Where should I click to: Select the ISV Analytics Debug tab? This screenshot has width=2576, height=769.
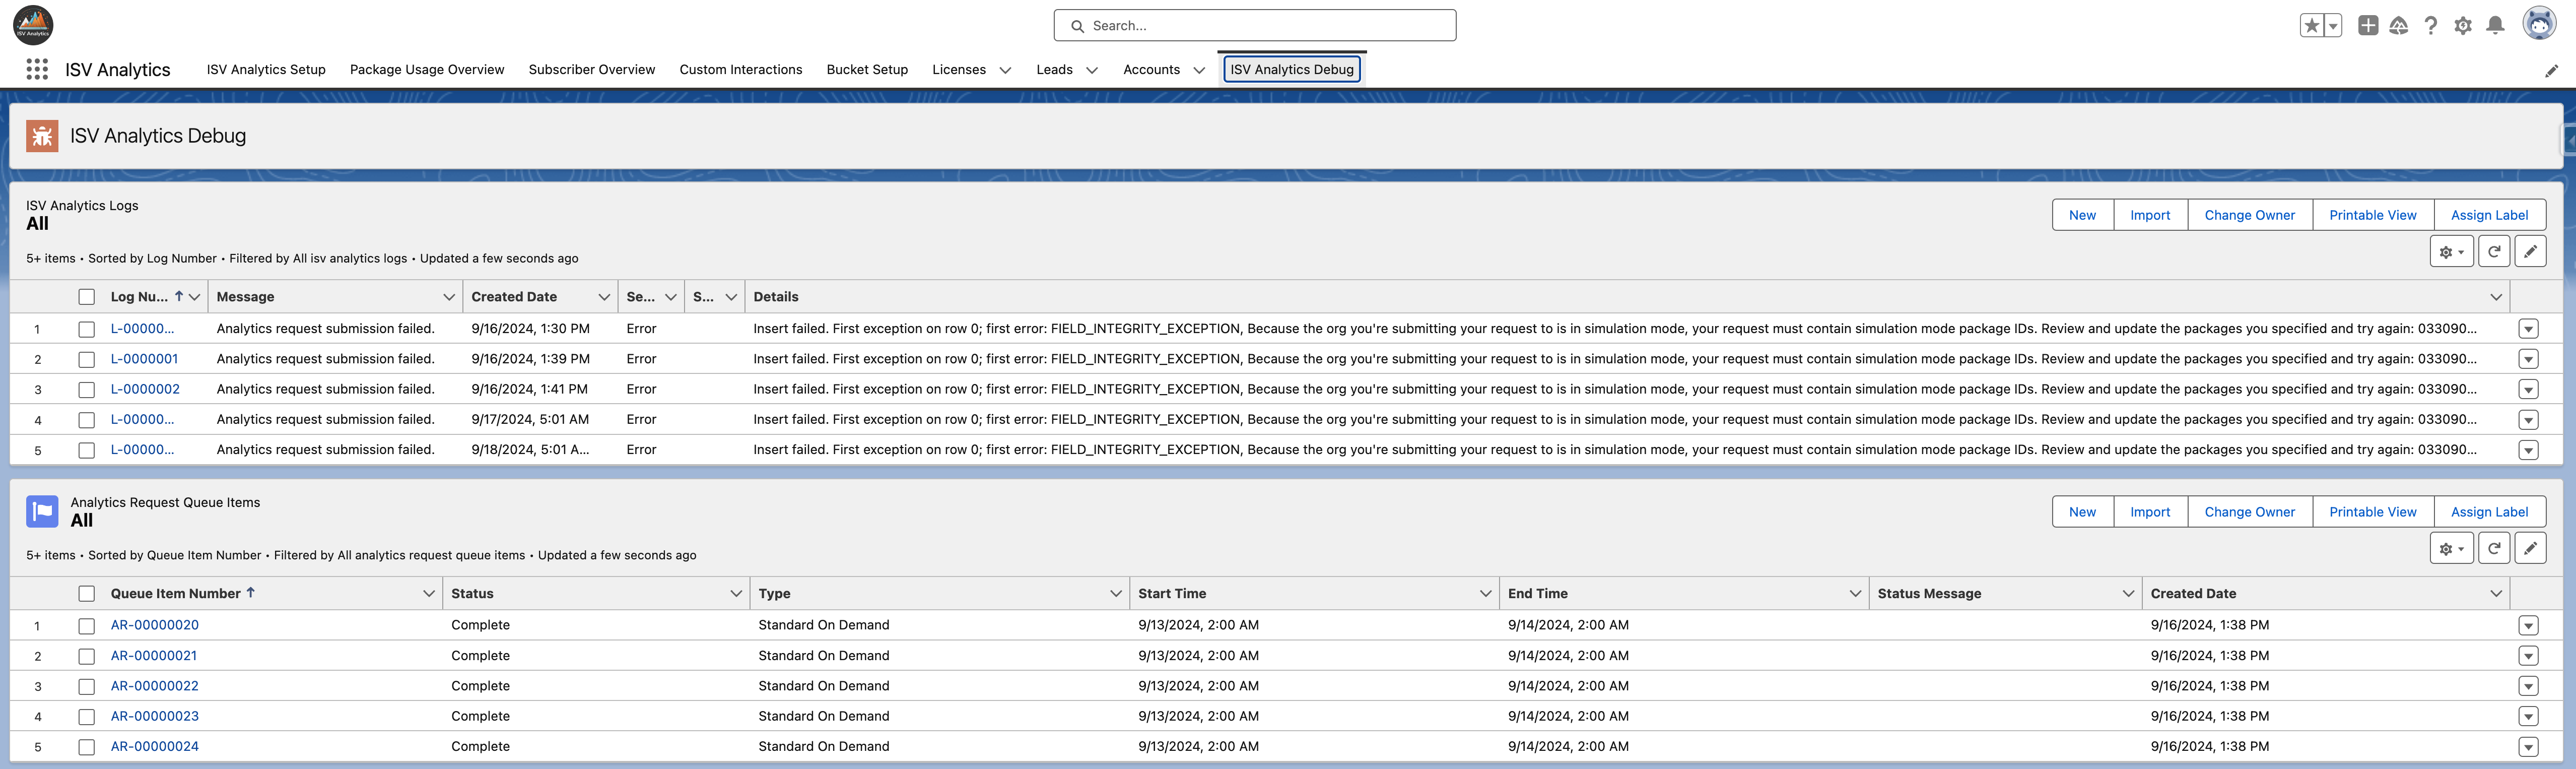click(x=1292, y=69)
